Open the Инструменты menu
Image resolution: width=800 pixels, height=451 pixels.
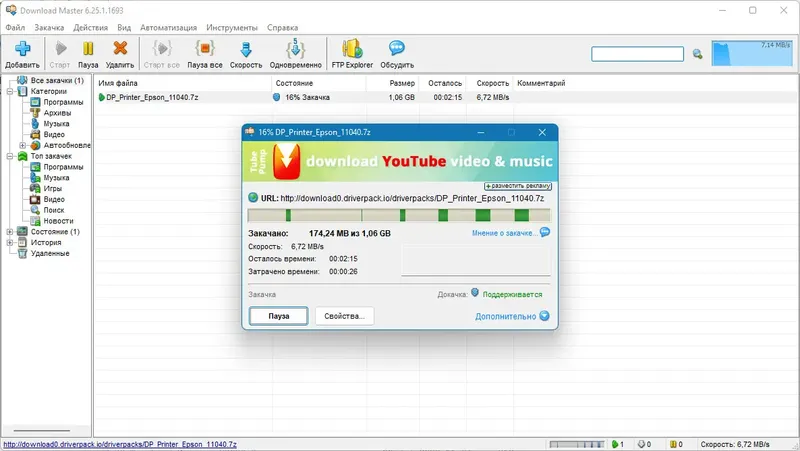[x=232, y=28]
